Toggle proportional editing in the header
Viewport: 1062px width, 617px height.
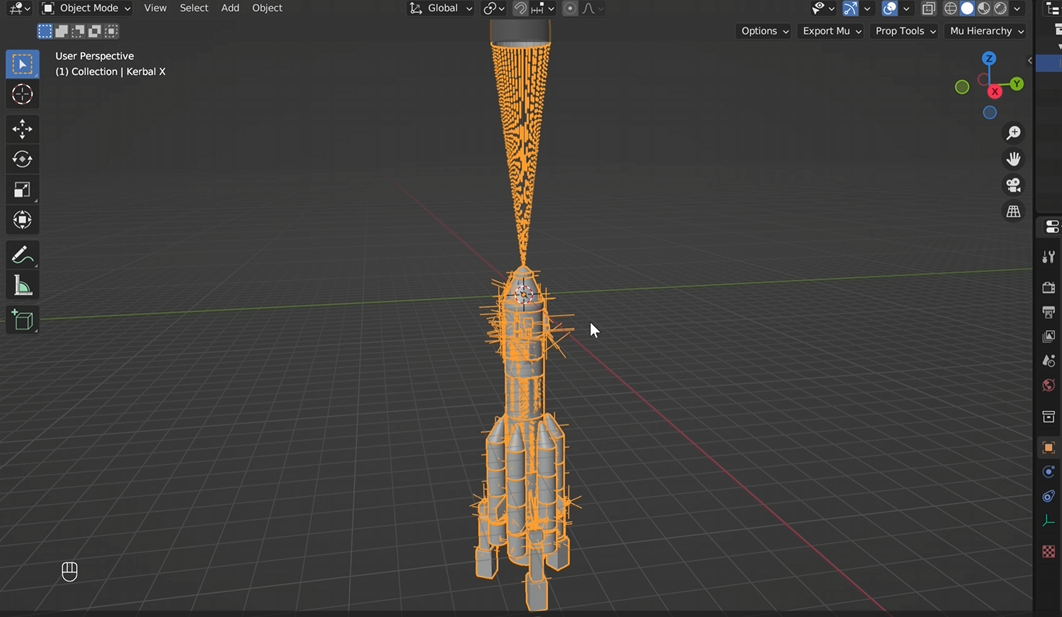(x=570, y=8)
